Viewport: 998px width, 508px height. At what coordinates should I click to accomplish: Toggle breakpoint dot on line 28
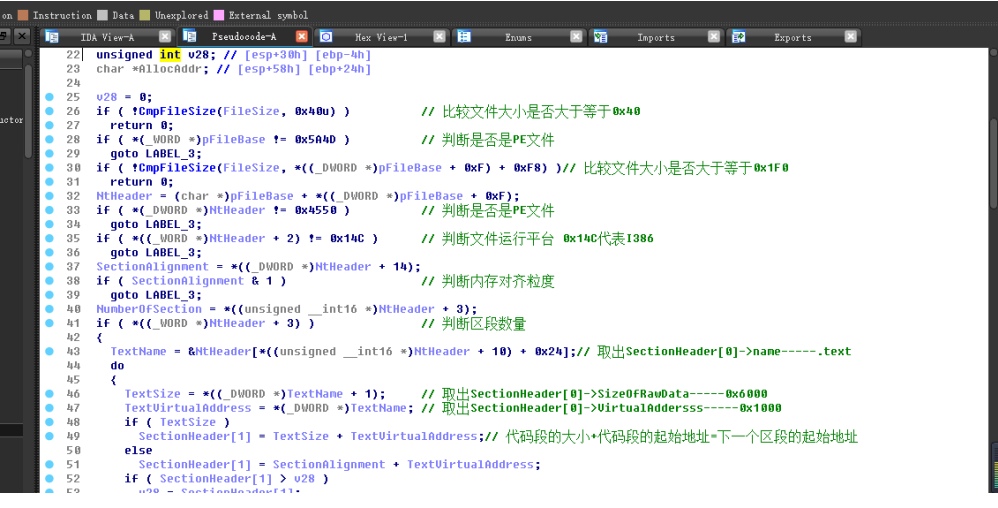50,139
